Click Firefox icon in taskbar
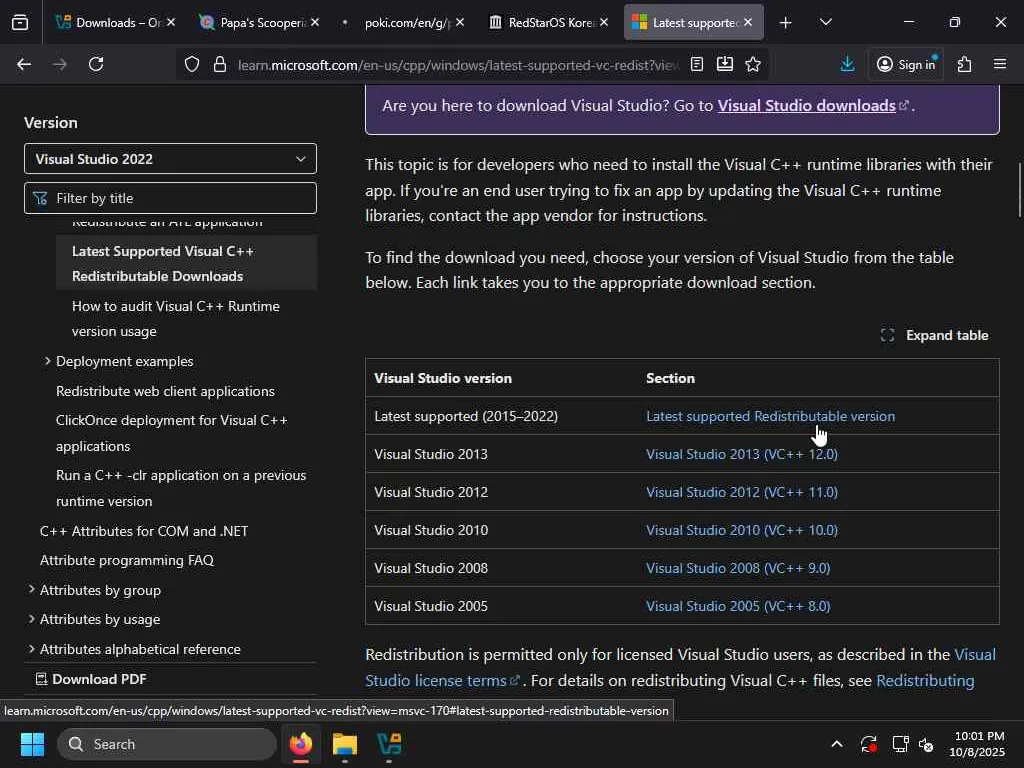The width and height of the screenshot is (1024, 768). 301,744
